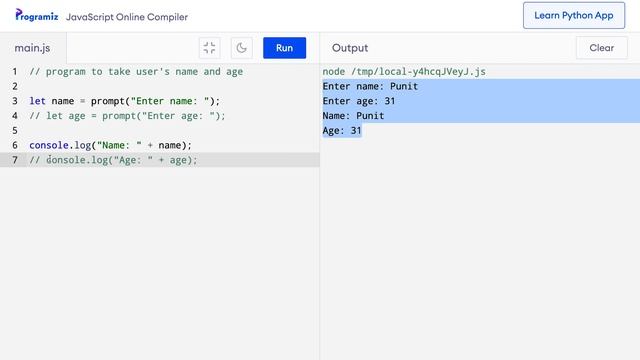Toggle dark mode moon icon
The height and width of the screenshot is (360, 640).
tap(241, 48)
